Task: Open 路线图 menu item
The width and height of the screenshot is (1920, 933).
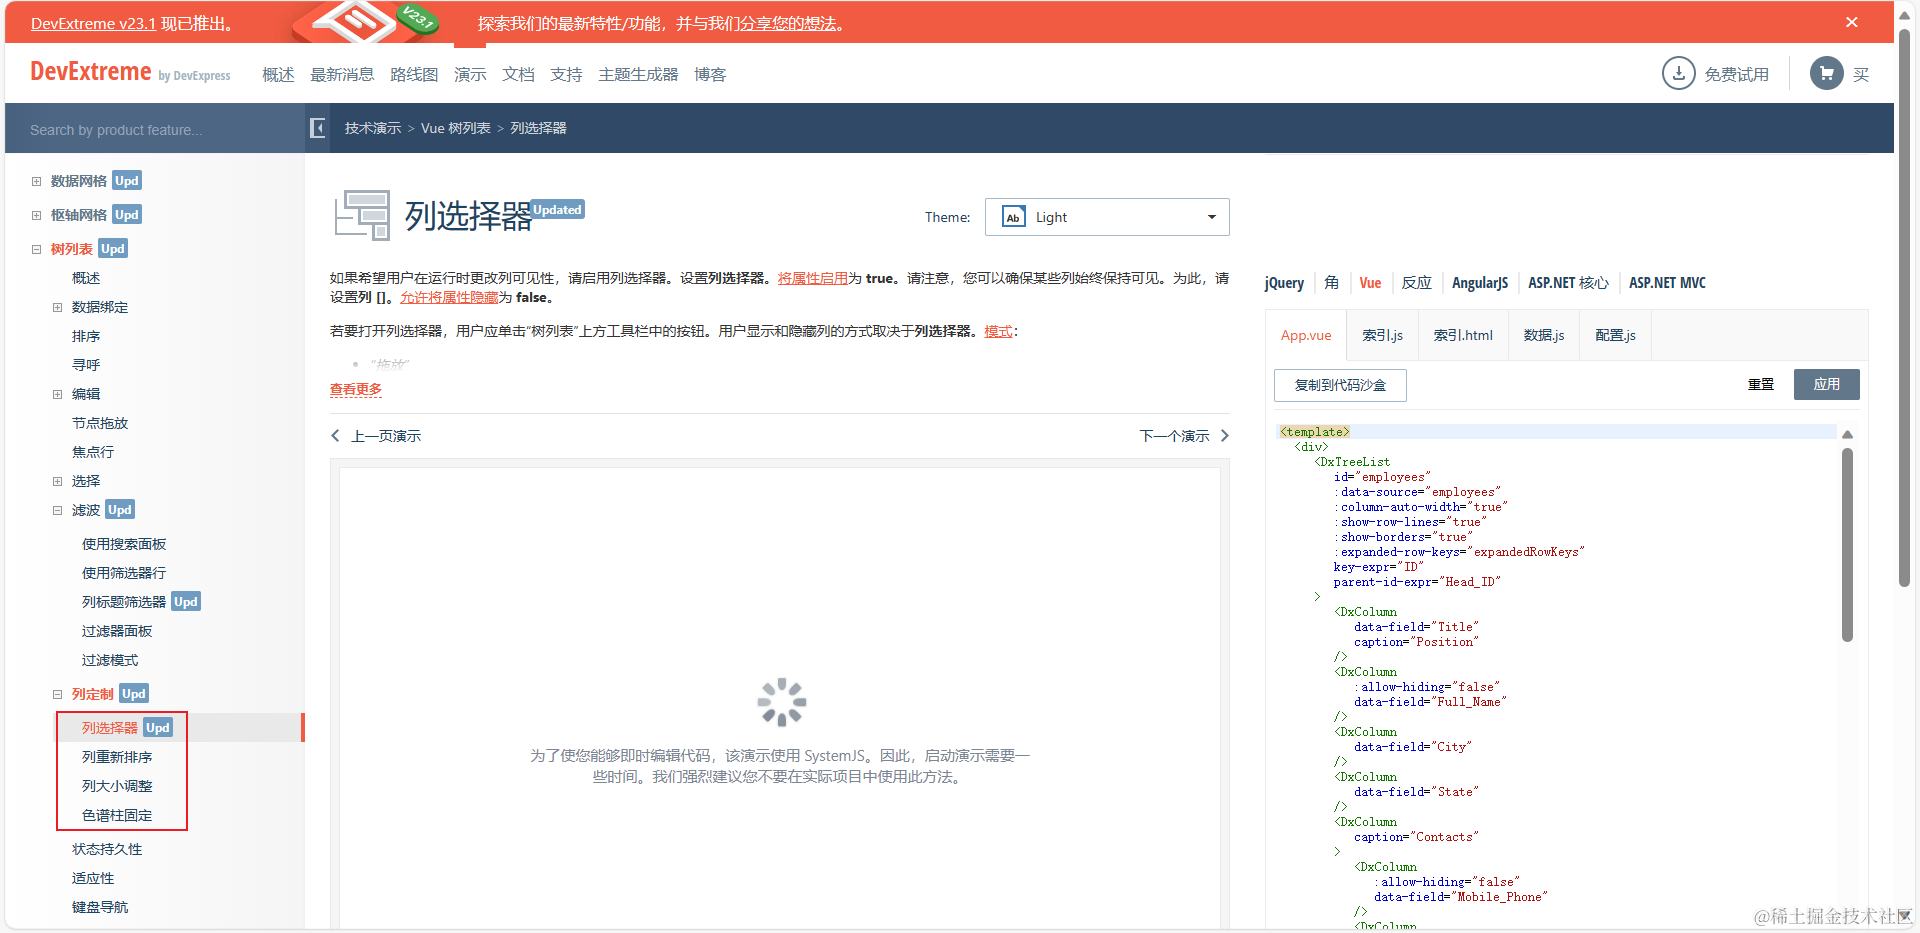Action: tap(414, 74)
